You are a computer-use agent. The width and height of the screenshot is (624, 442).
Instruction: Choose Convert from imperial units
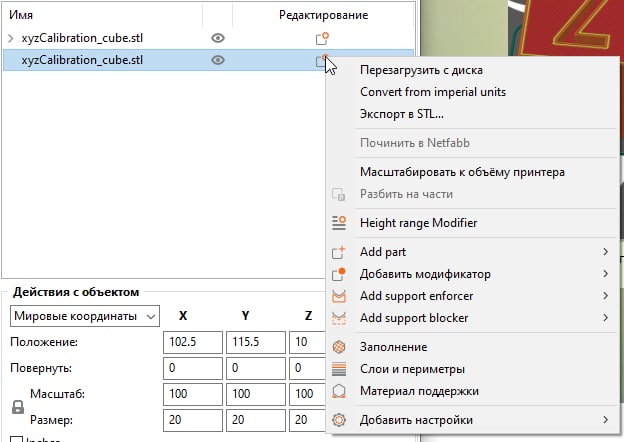point(433,92)
